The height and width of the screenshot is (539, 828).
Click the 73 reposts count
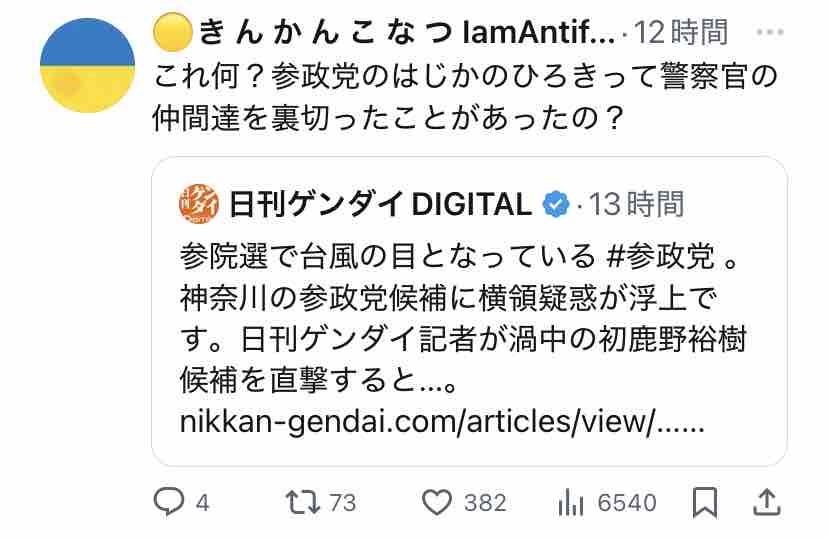(x=342, y=502)
